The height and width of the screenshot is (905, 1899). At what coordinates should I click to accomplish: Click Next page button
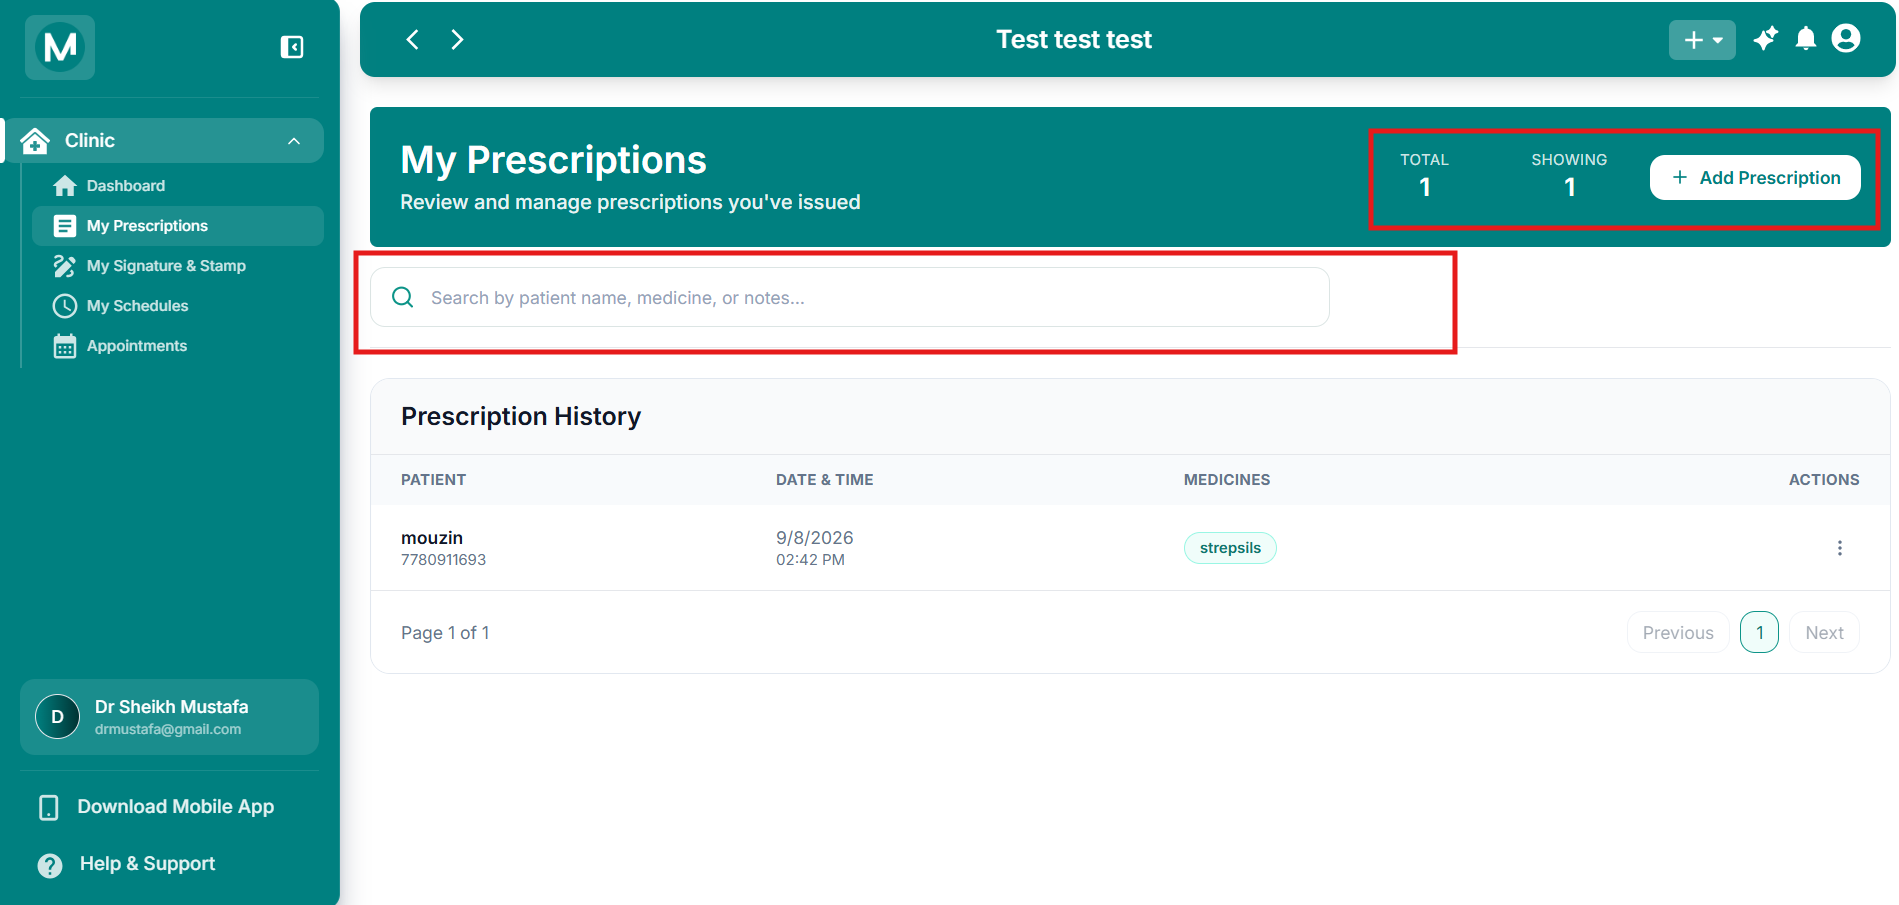1824,632
